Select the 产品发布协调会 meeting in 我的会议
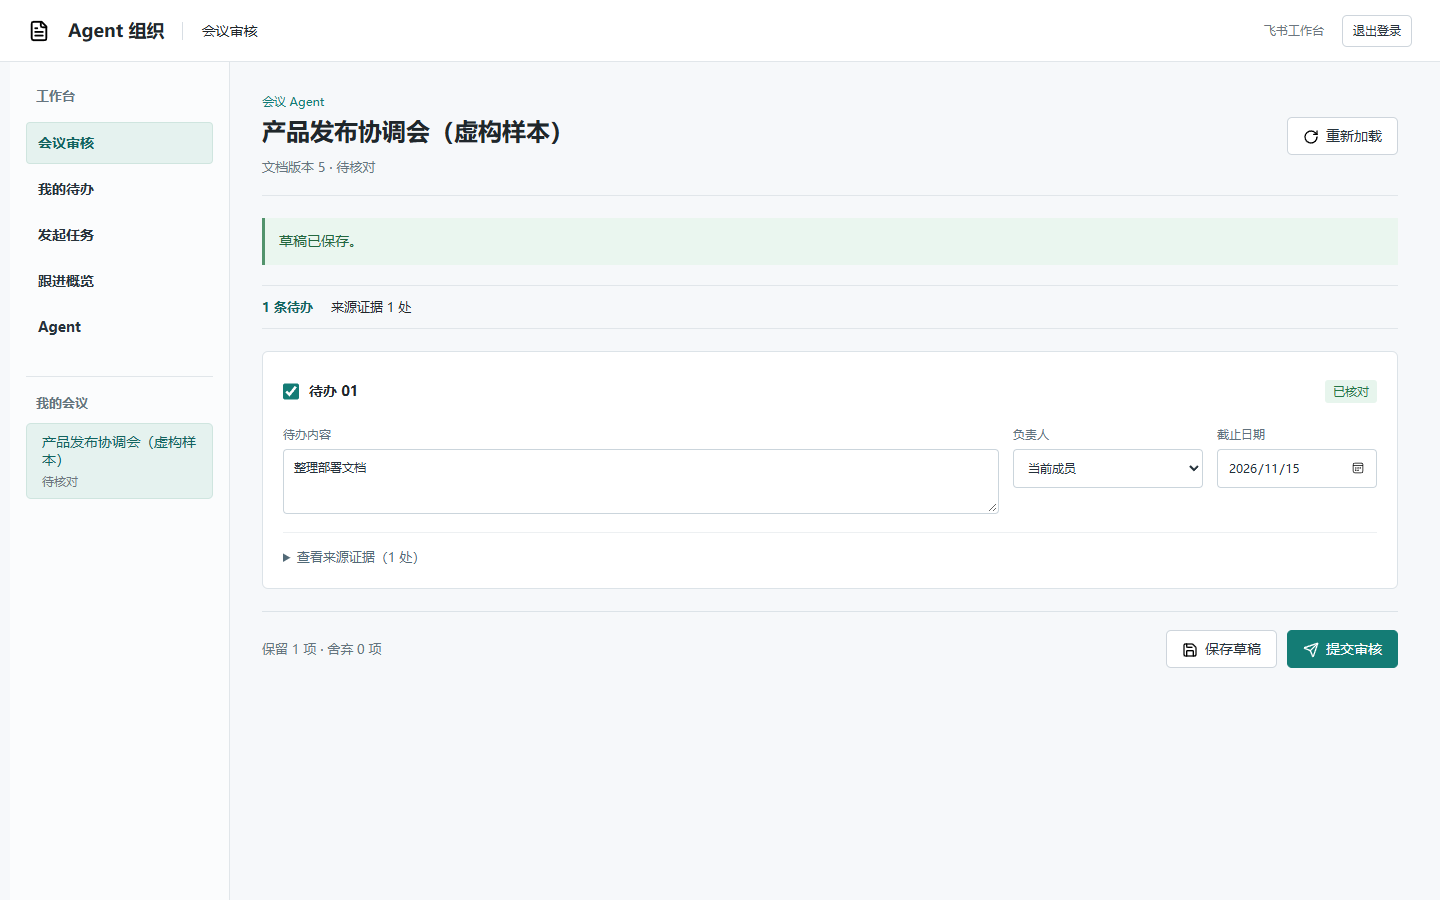 (119, 461)
